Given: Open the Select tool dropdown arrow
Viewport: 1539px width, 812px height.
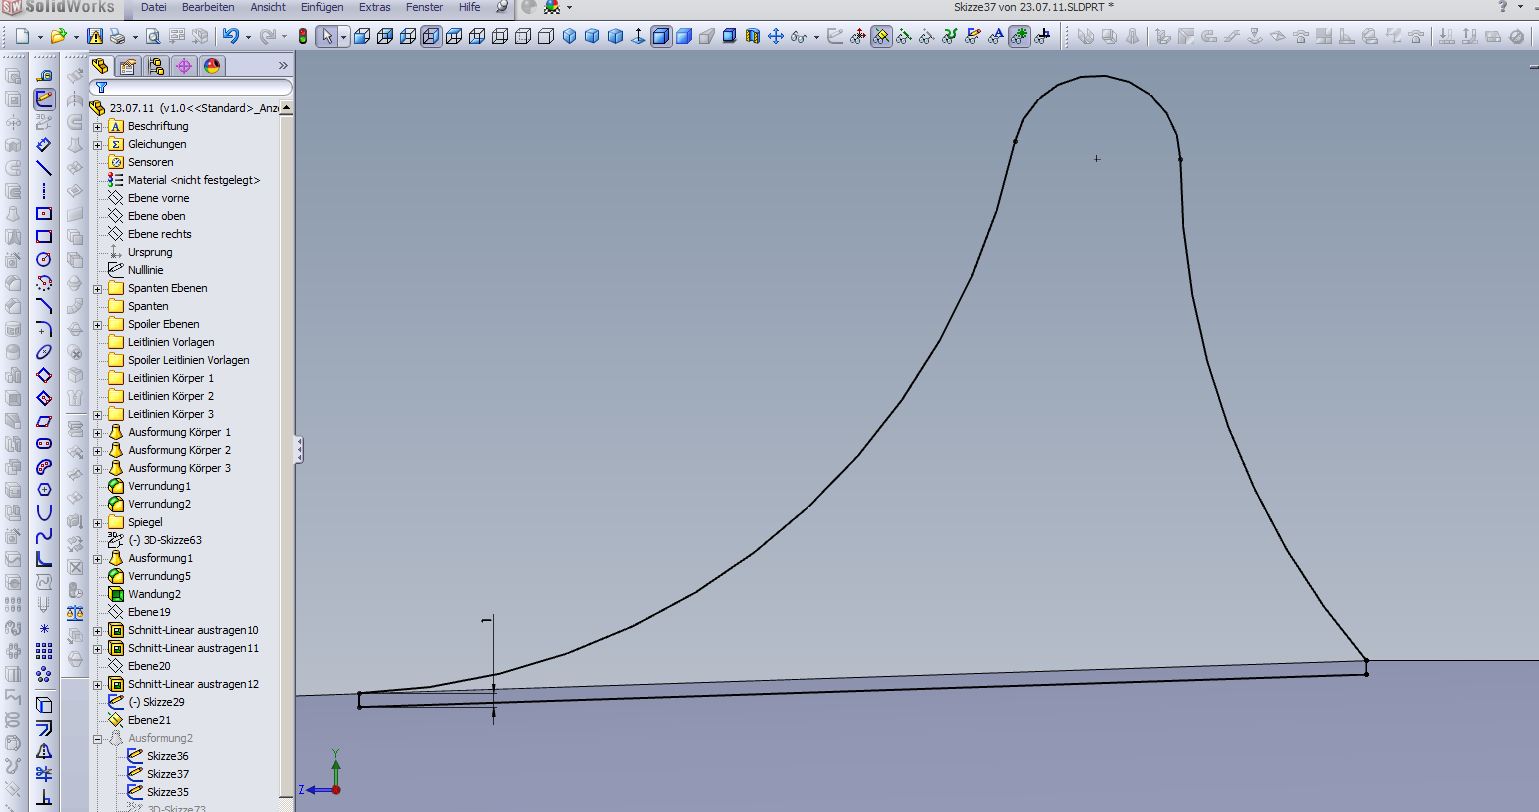Looking at the screenshot, I should coord(343,37).
